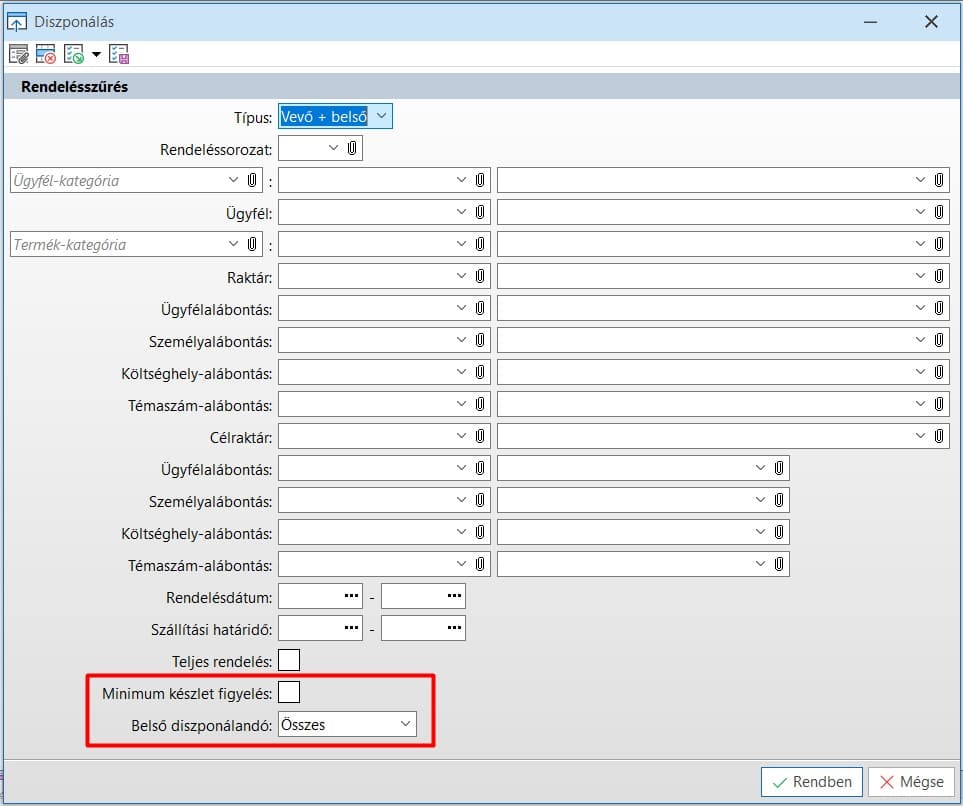
Task: Click the checklist icon with green arrow
Action: (x=73, y=54)
